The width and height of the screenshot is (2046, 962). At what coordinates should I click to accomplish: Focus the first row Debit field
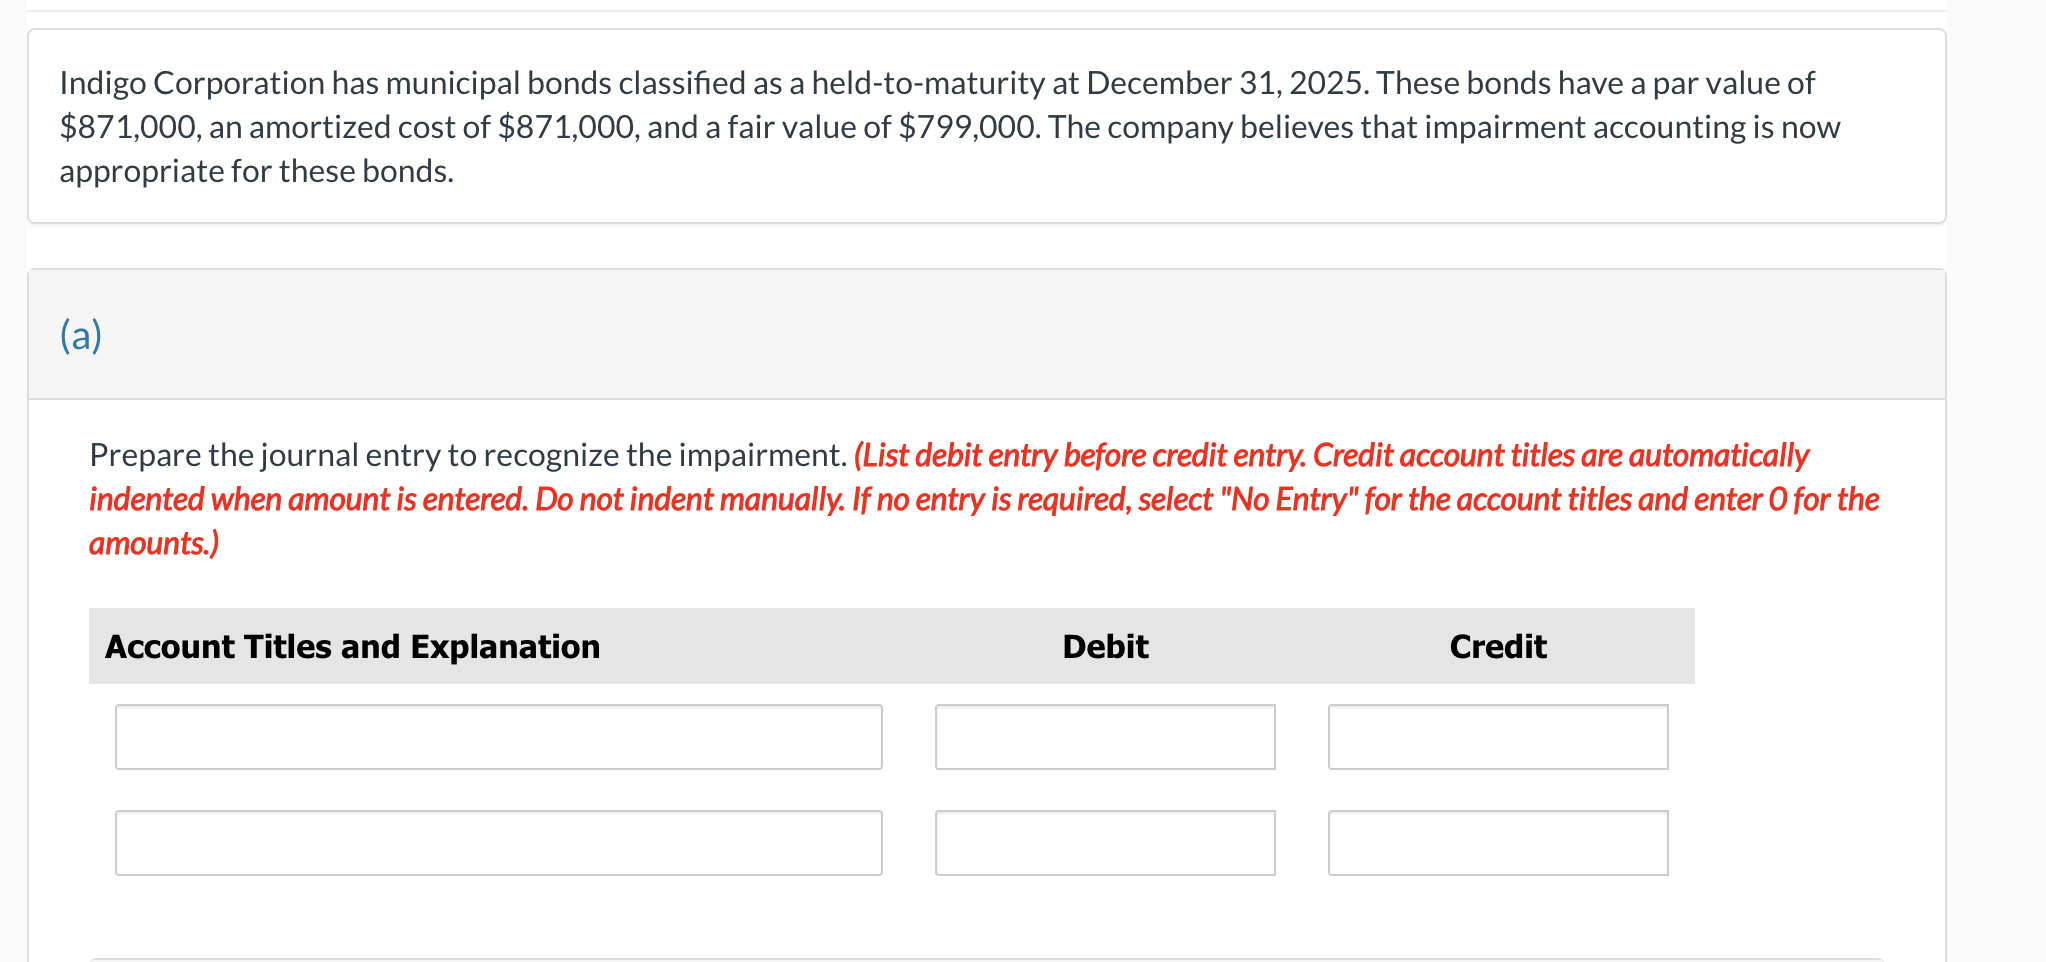[x=1105, y=737]
